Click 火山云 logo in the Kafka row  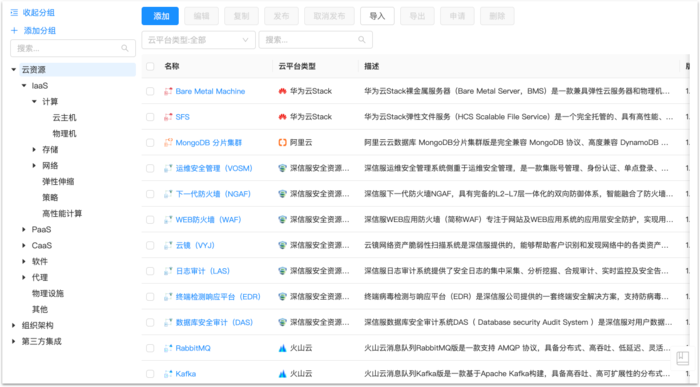coord(282,374)
